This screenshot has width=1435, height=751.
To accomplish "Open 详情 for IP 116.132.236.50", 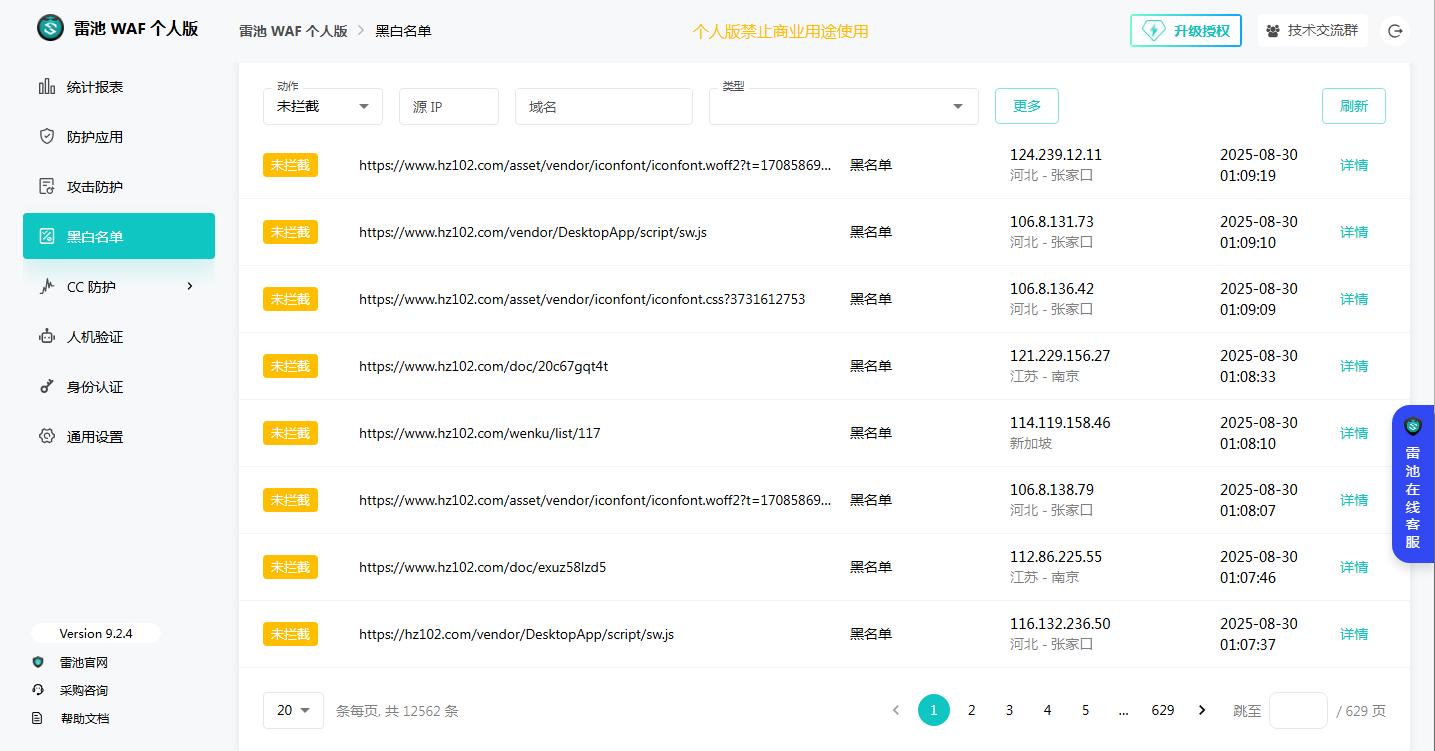I will pyautogui.click(x=1354, y=634).
